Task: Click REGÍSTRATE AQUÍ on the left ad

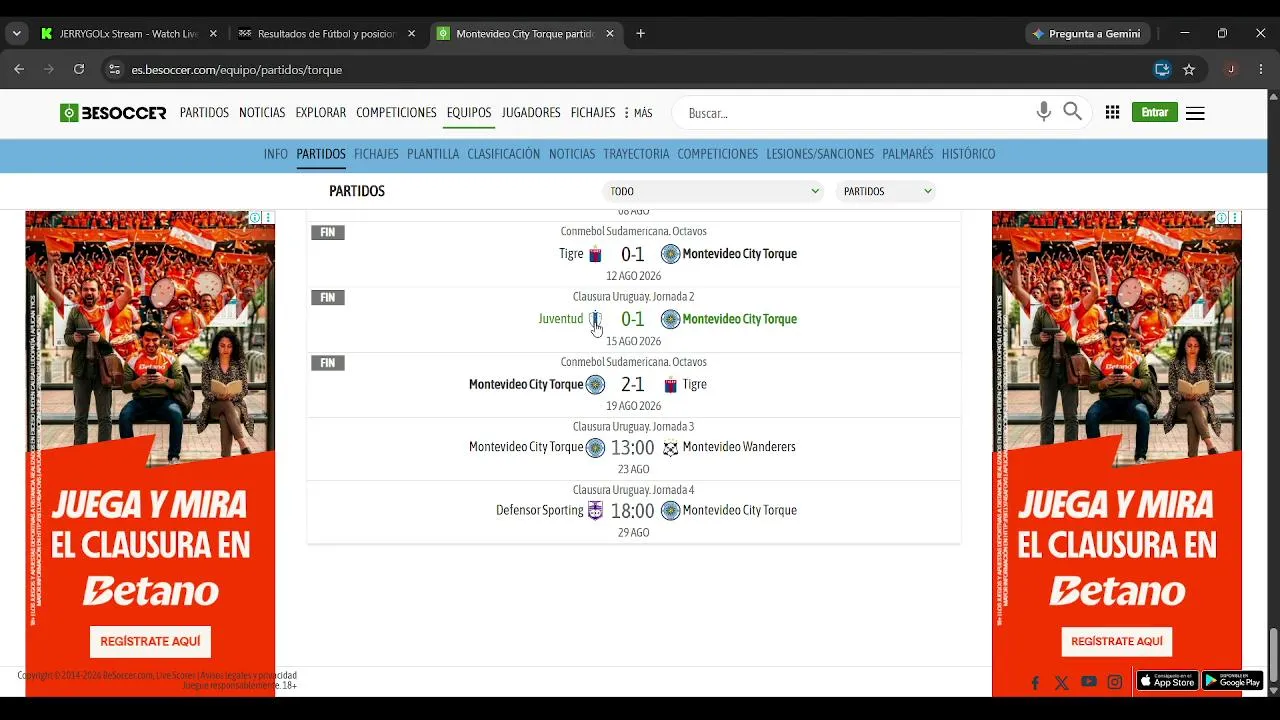Action: [150, 641]
